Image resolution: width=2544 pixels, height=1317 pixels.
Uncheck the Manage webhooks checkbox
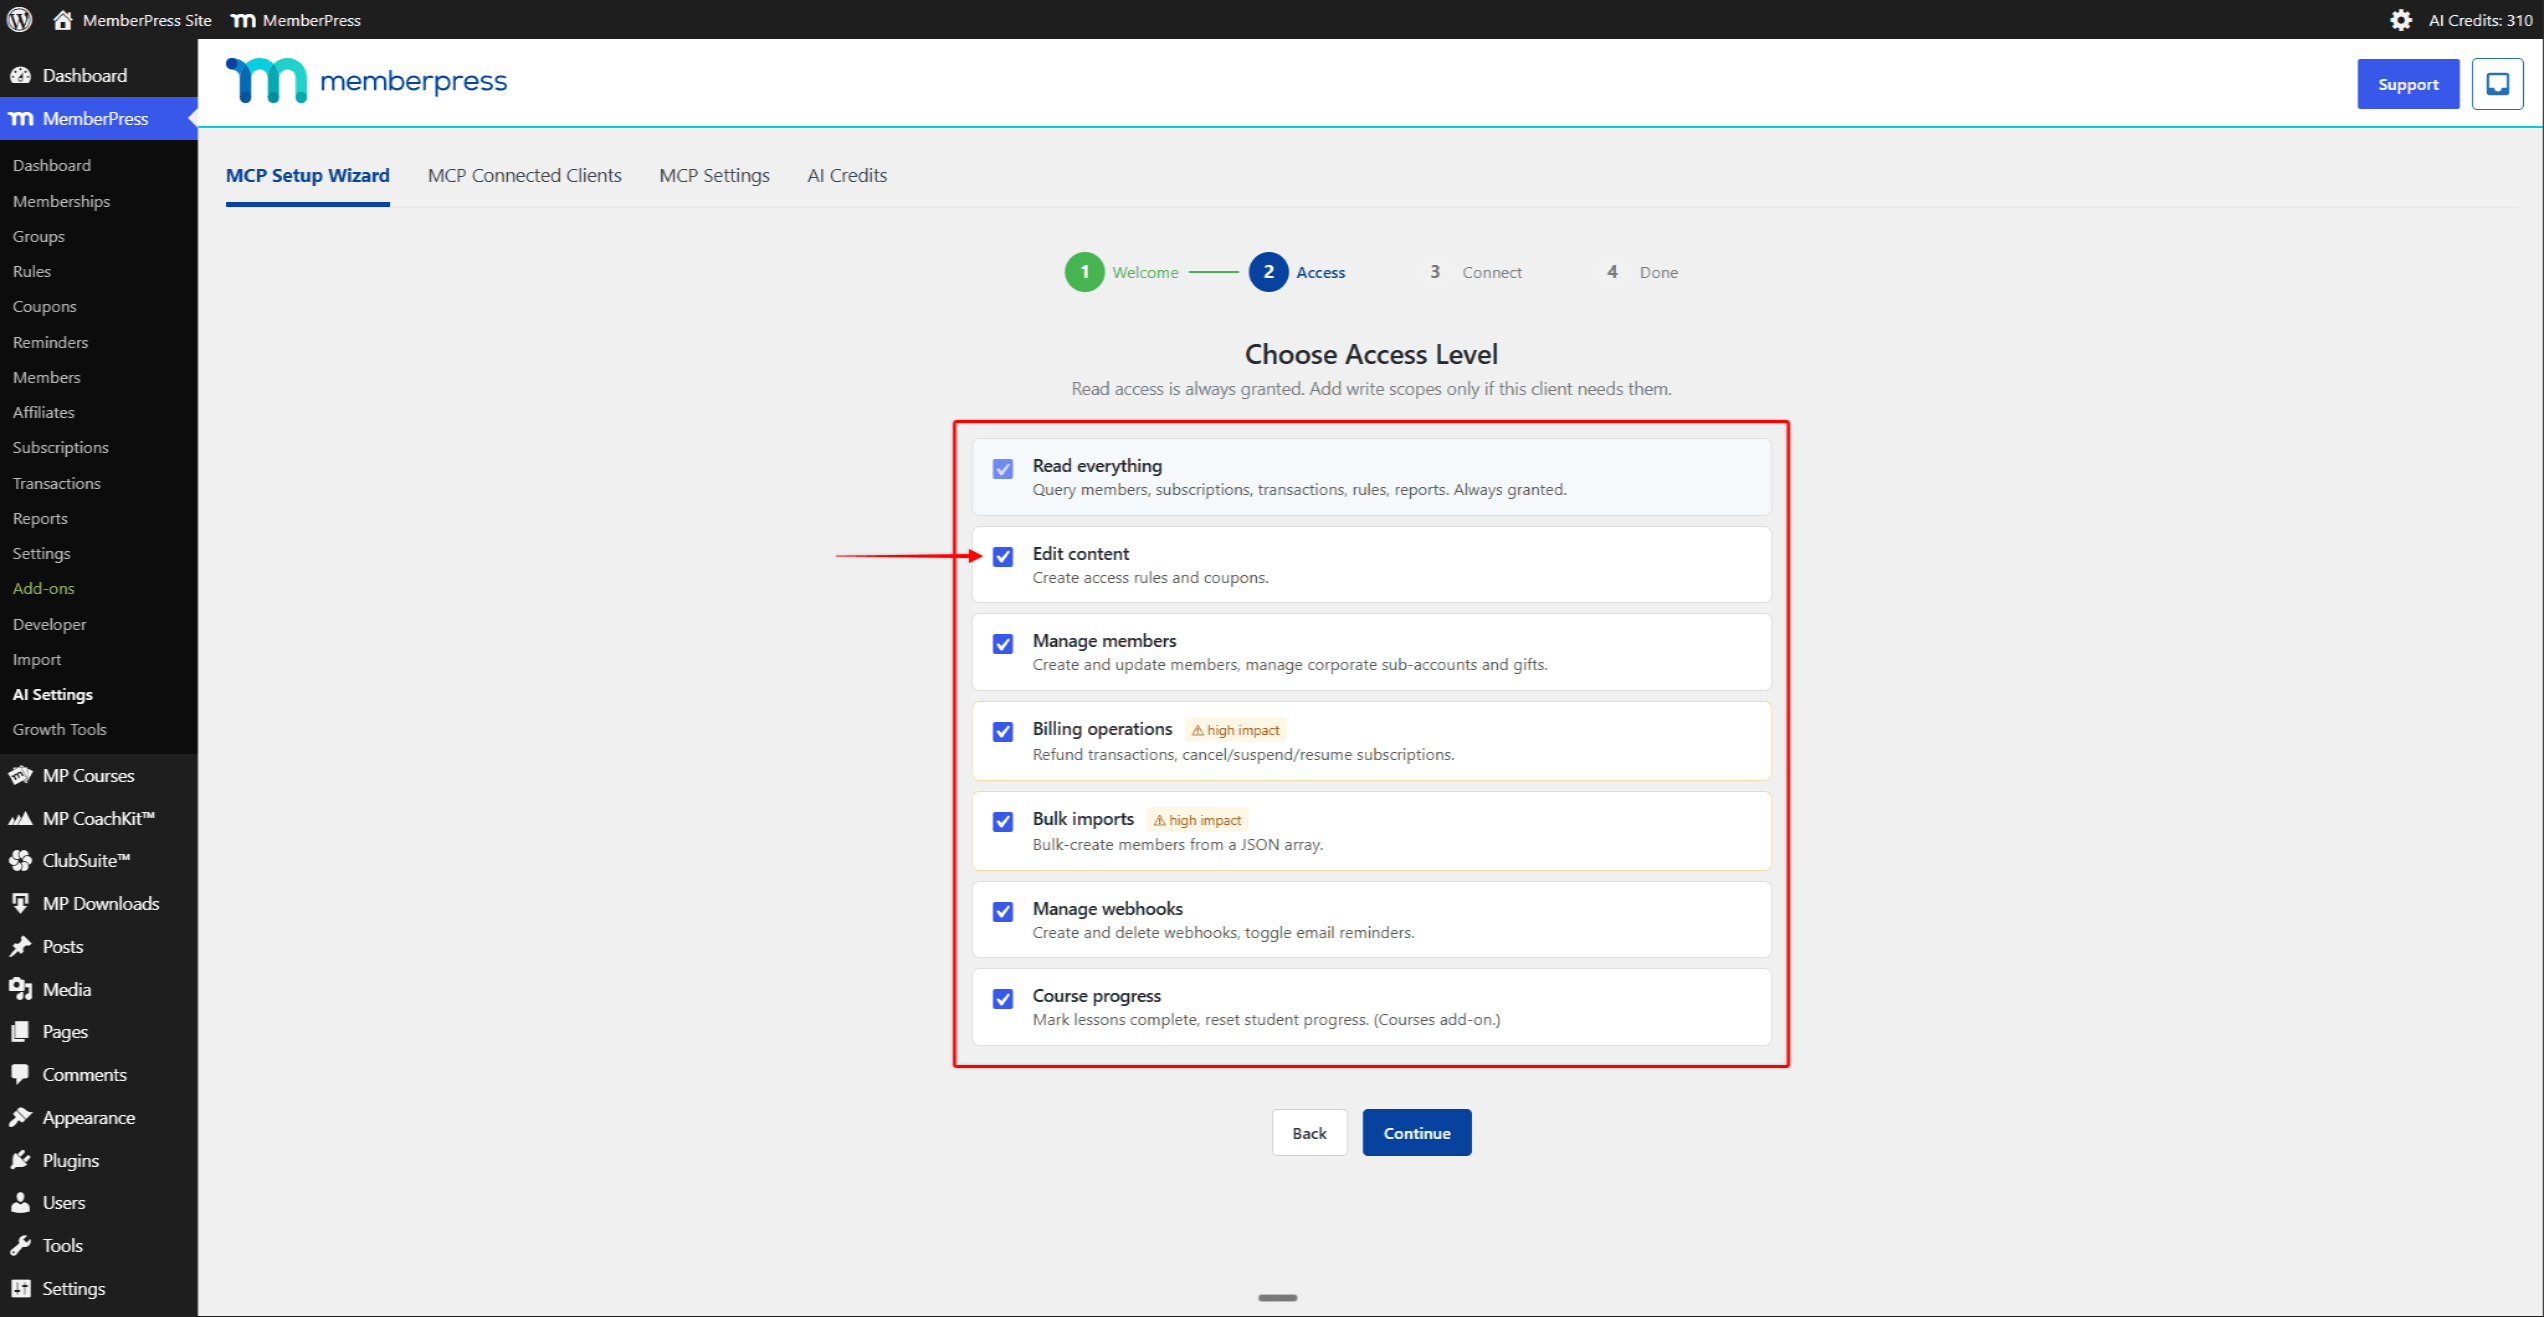click(1002, 911)
